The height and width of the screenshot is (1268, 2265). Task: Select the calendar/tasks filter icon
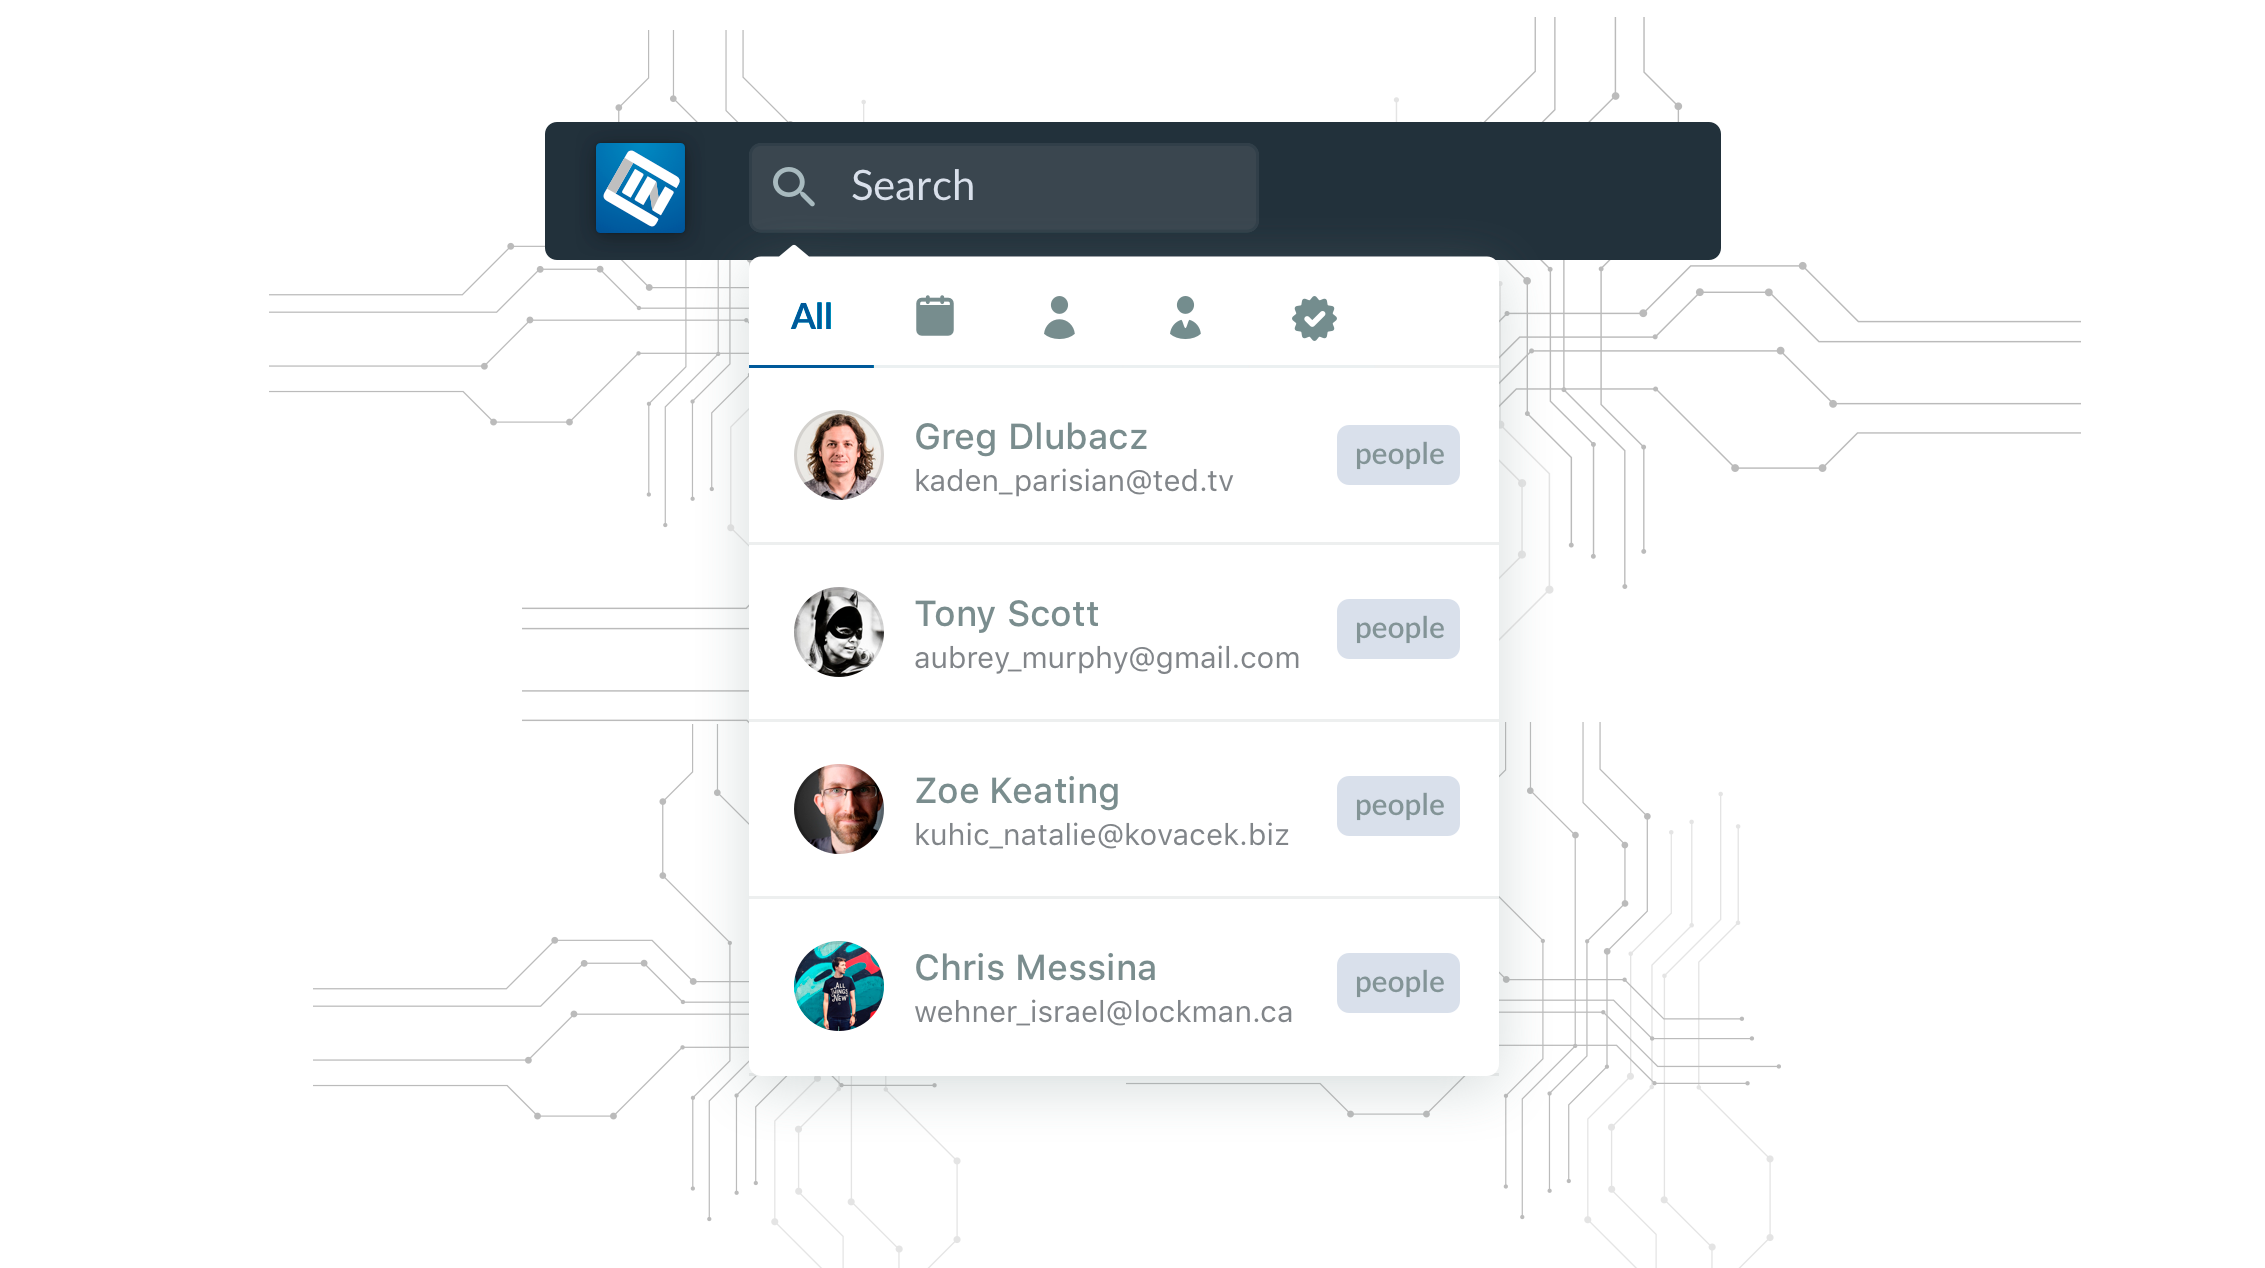tap(935, 316)
